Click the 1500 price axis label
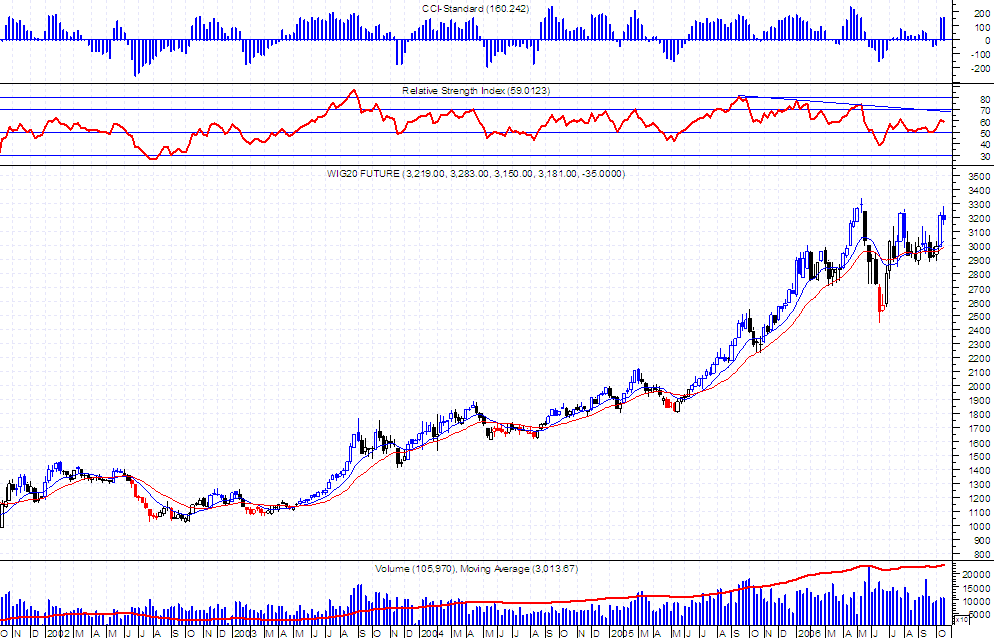The width and height of the screenshot is (994, 638). point(981,457)
